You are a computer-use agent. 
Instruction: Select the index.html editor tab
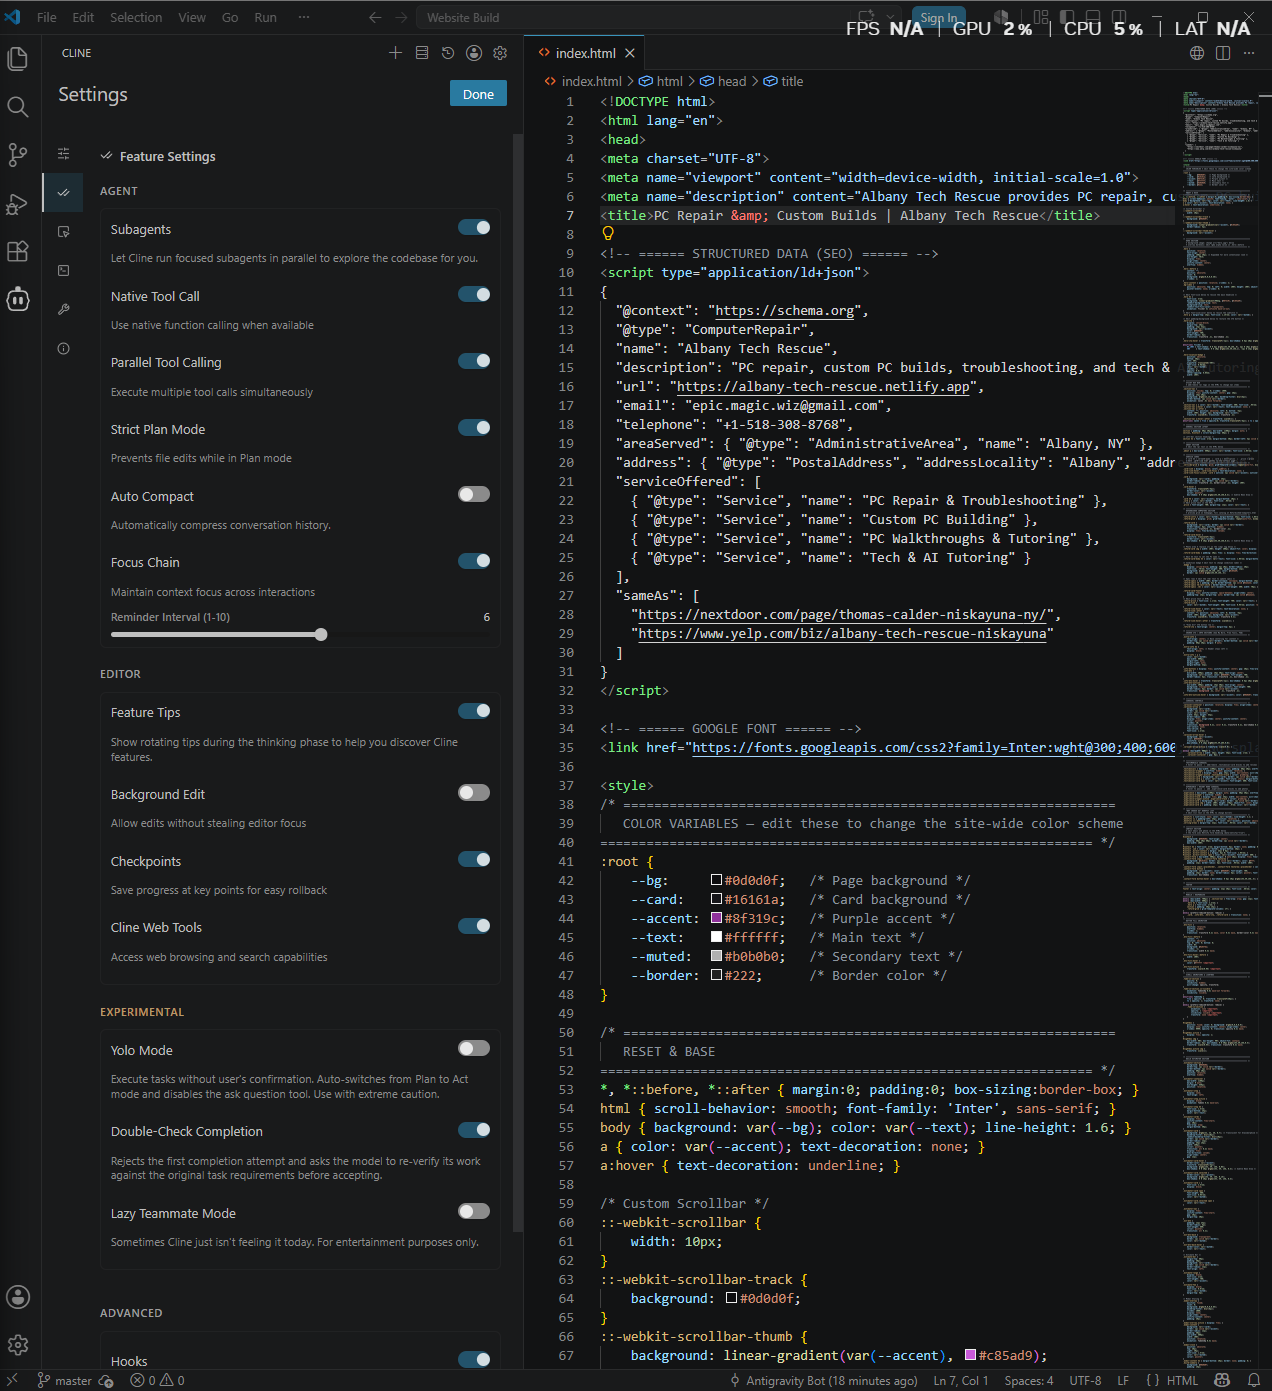586,53
